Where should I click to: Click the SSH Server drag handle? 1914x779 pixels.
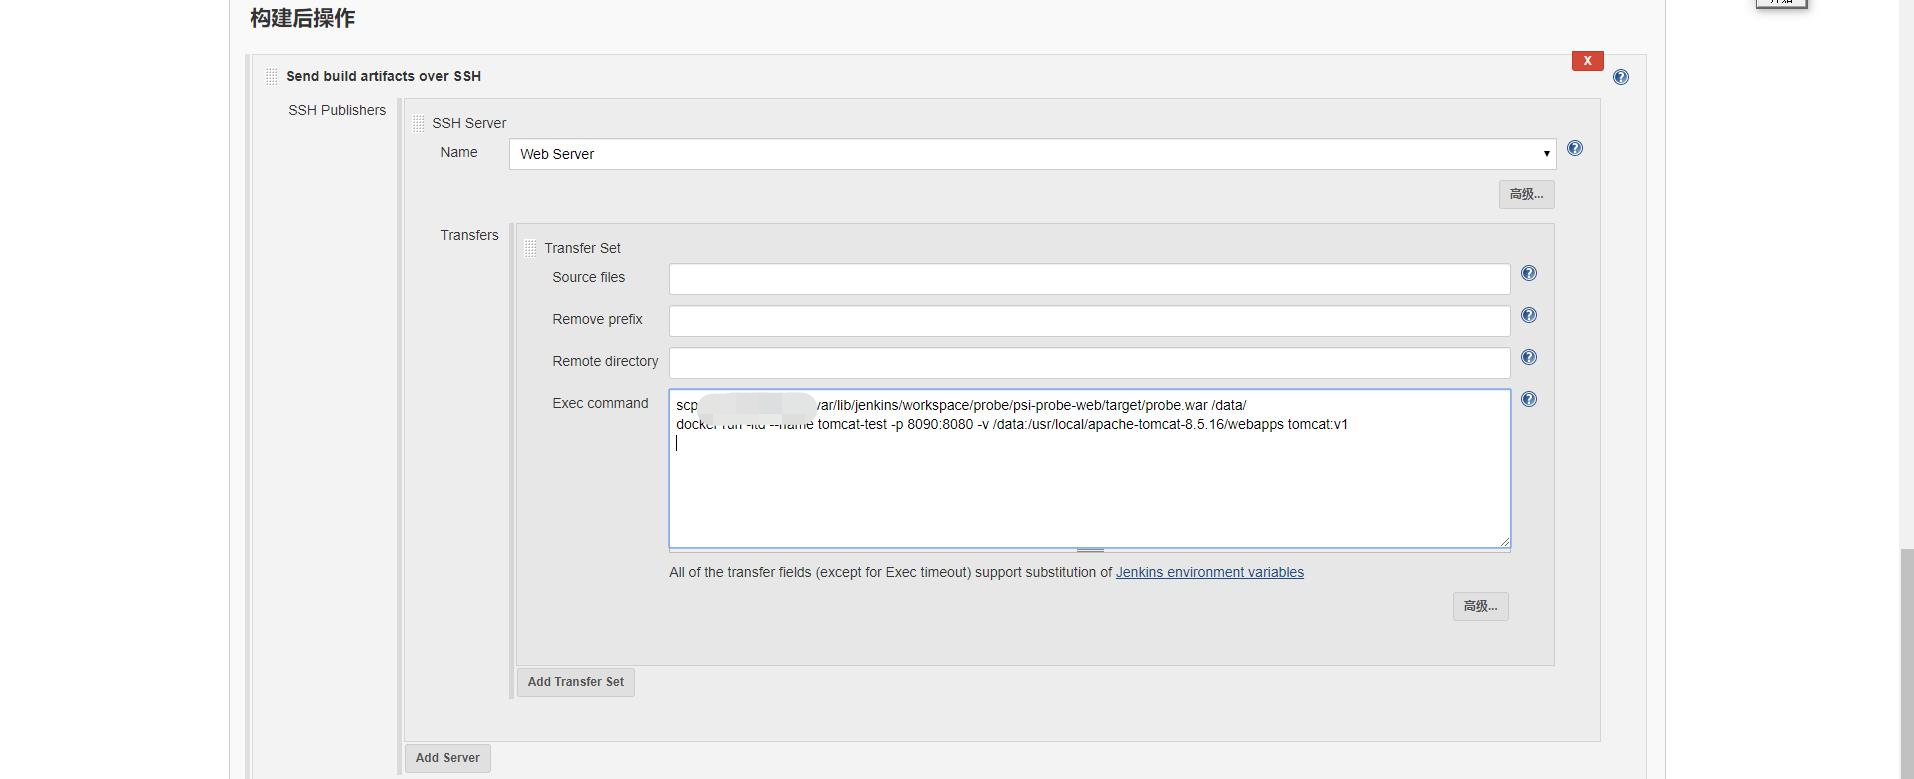[x=419, y=124]
